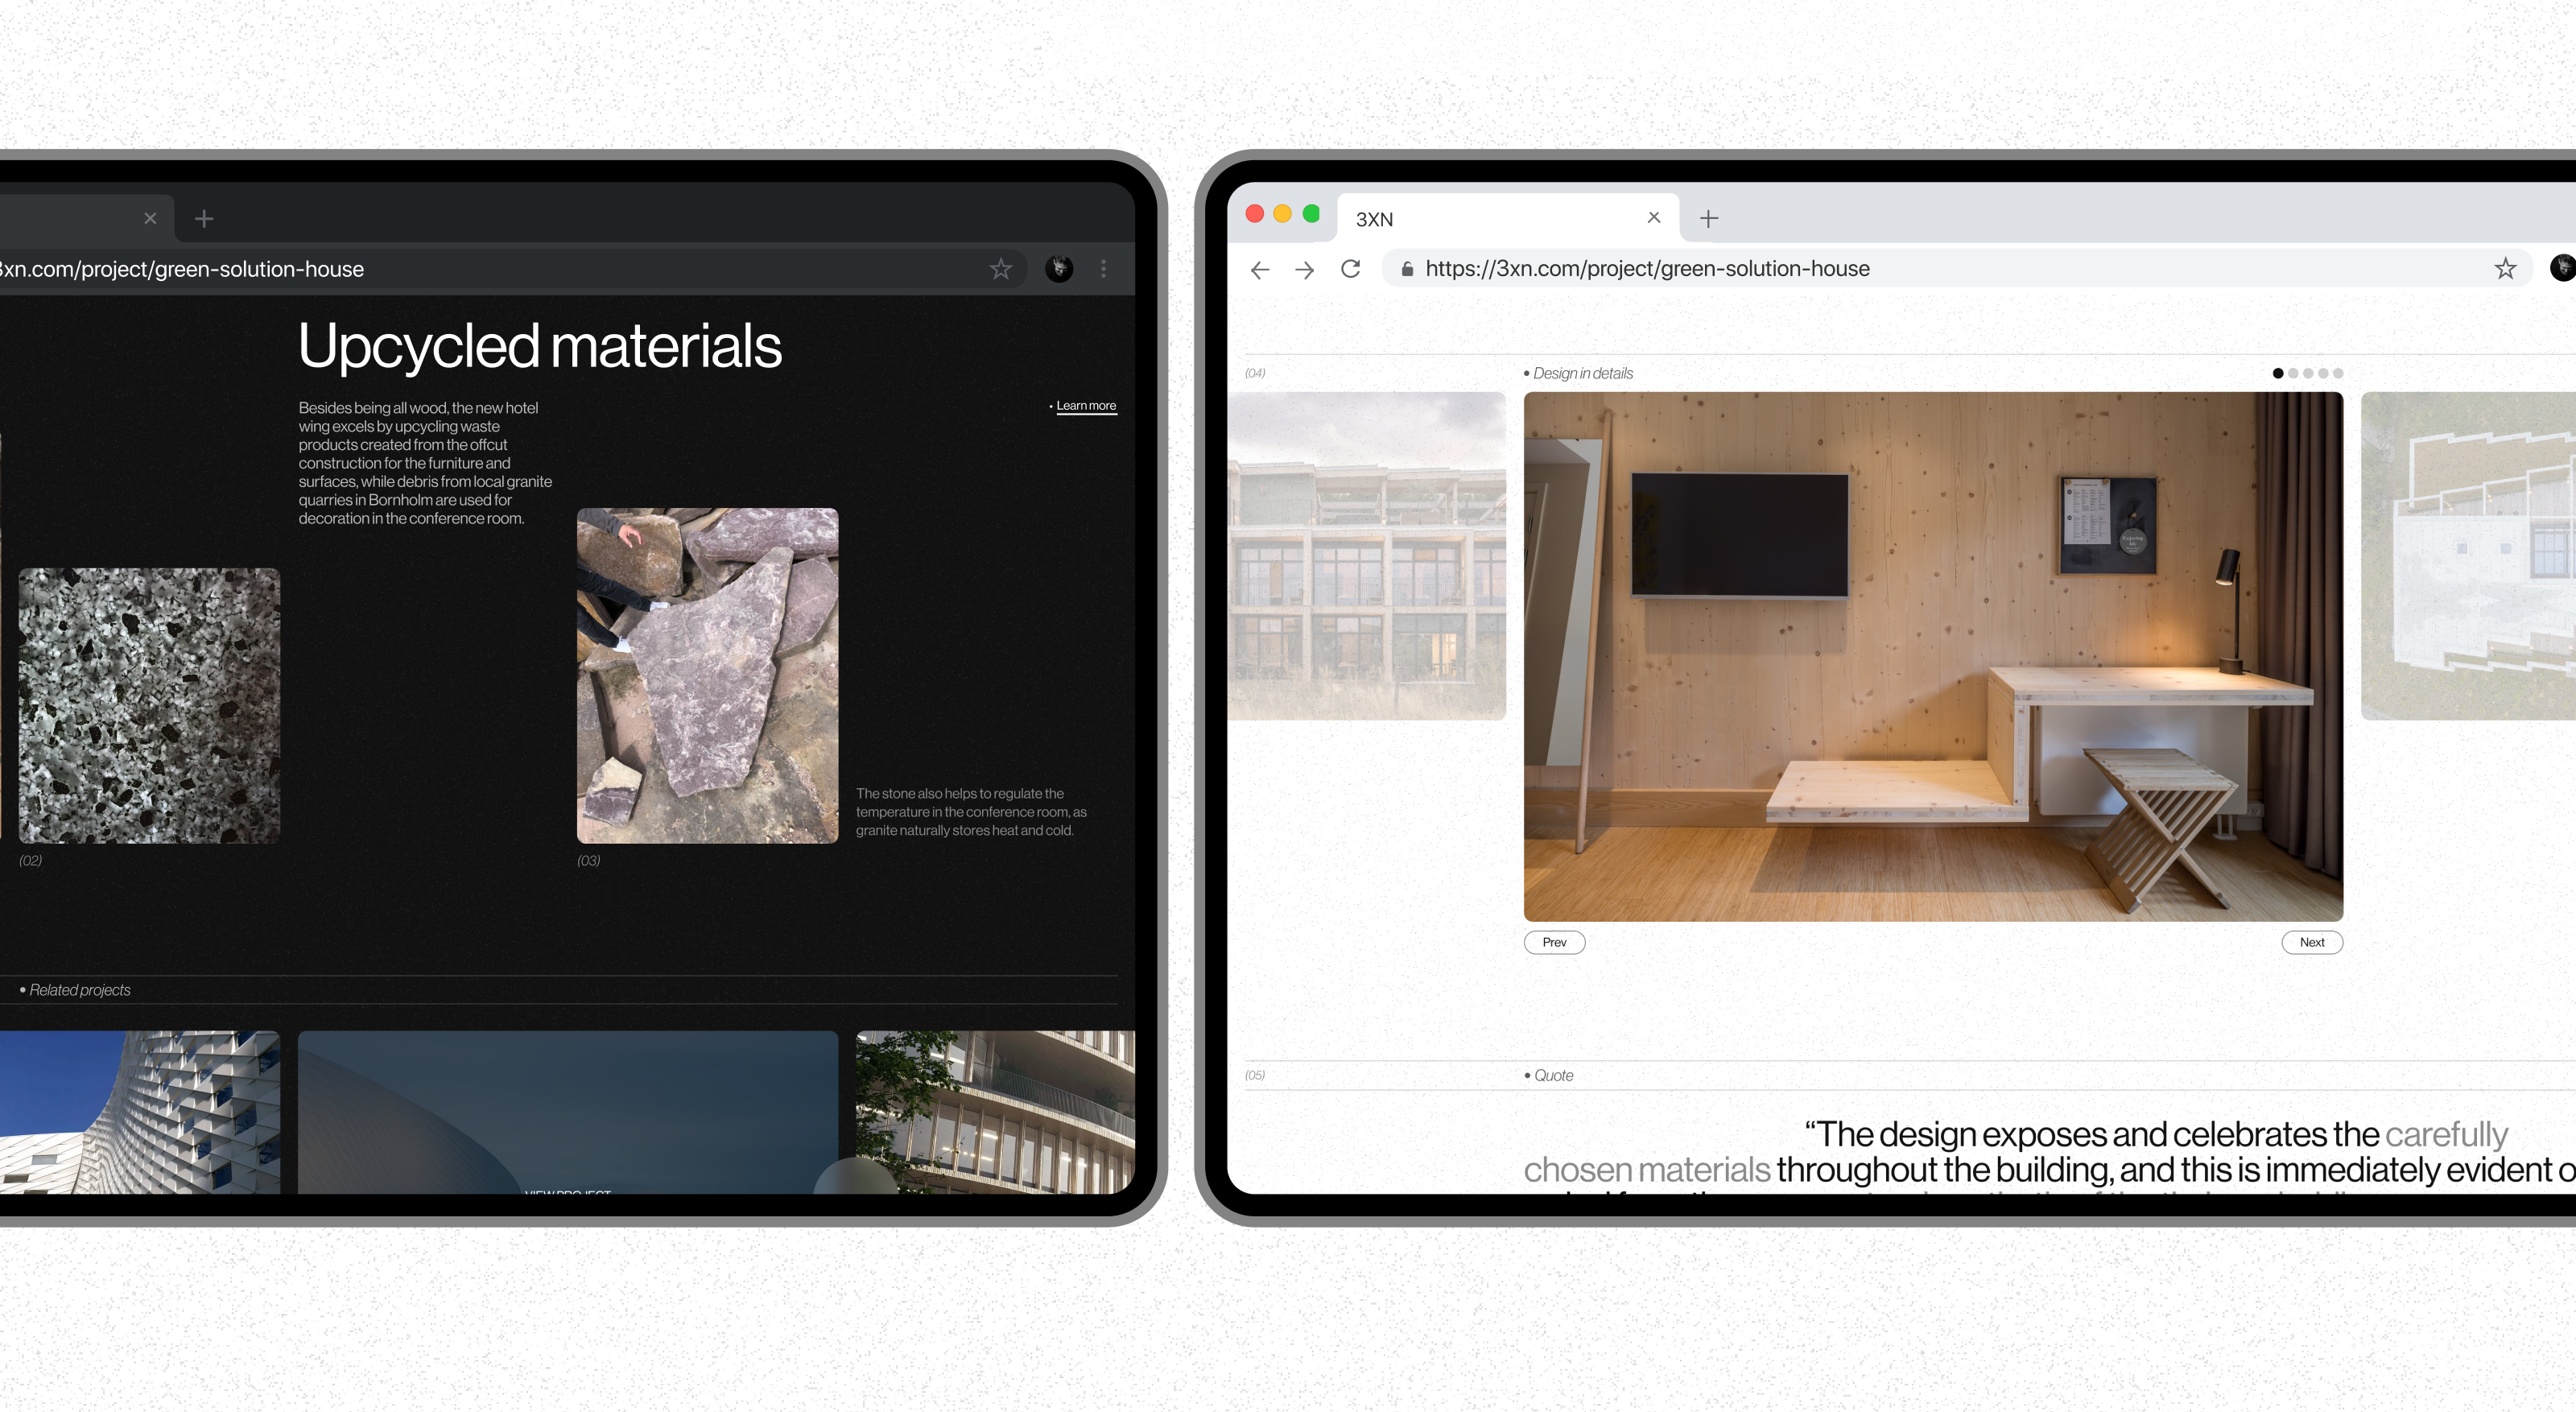The height and width of the screenshot is (1412, 2576).
Task: Close the tab in dark browser
Action: (150, 218)
